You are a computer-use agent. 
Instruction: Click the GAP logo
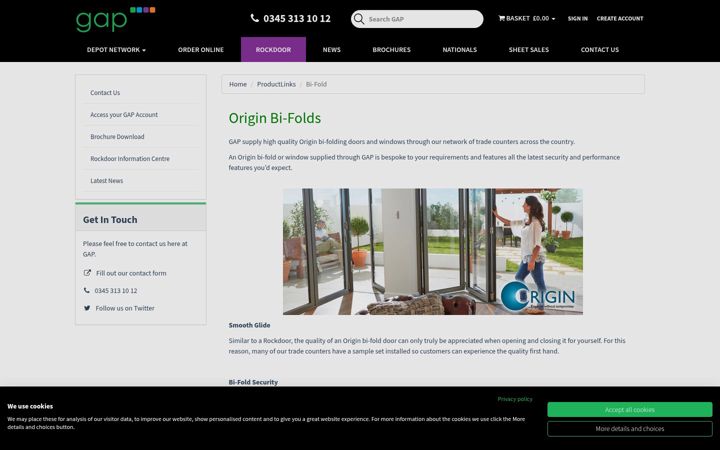[115, 19]
